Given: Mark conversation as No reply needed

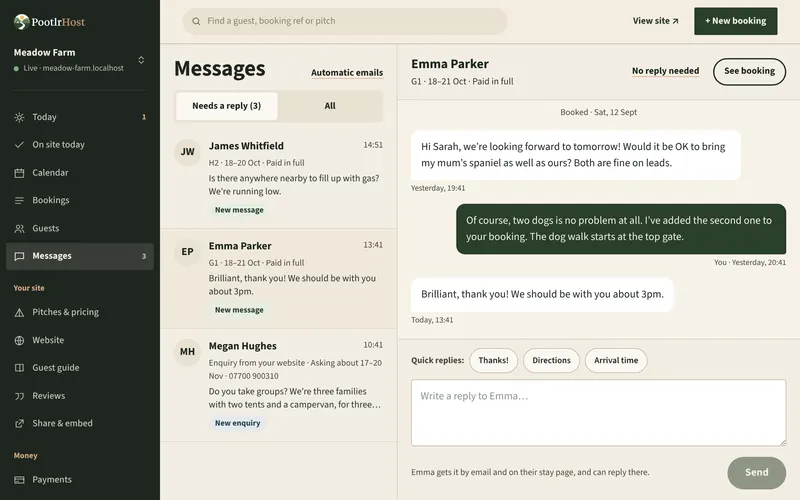Looking at the screenshot, I should click(x=665, y=71).
